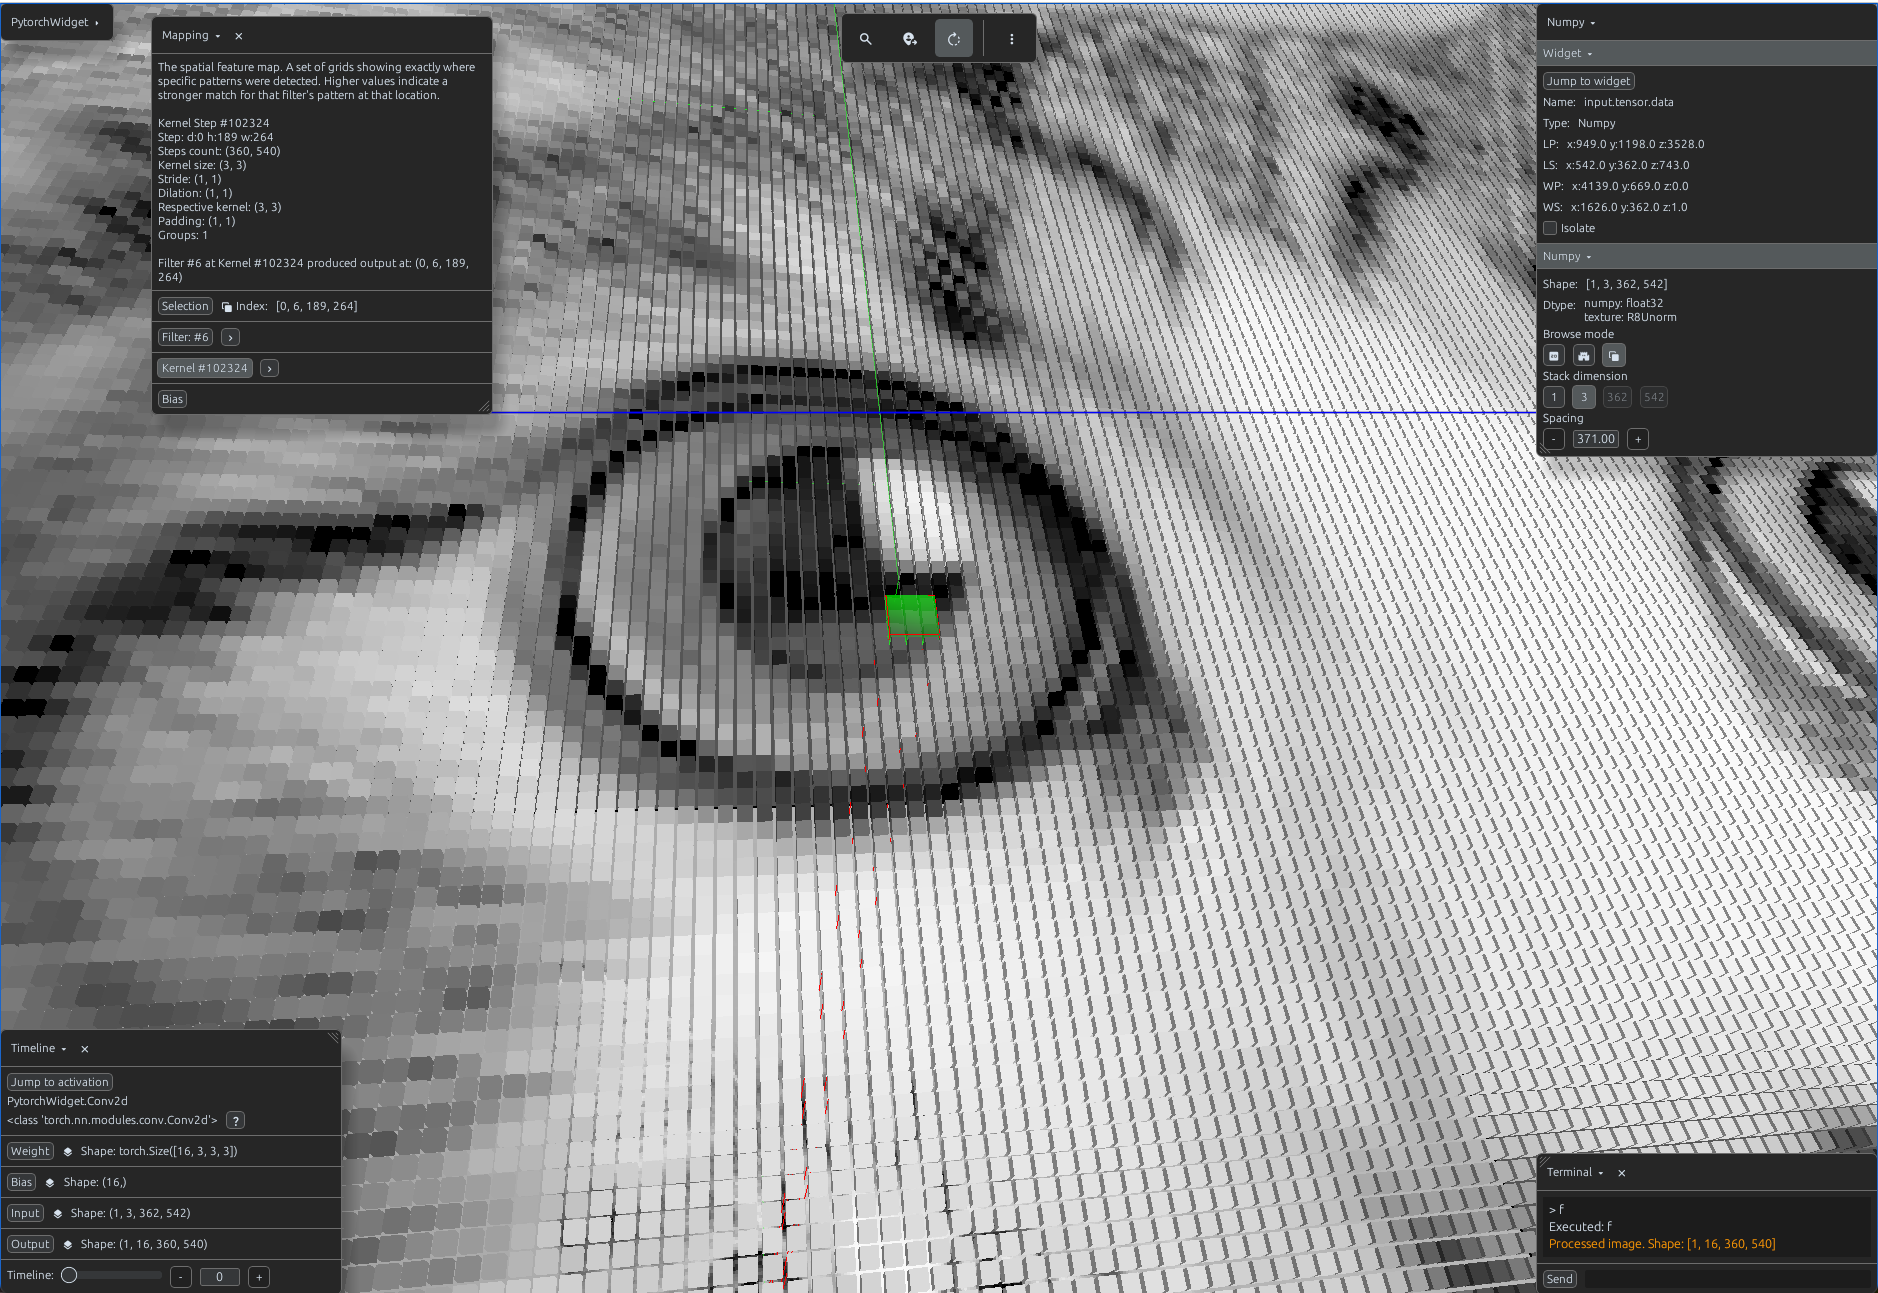Click the green highlighted cell in viewport

(912, 615)
